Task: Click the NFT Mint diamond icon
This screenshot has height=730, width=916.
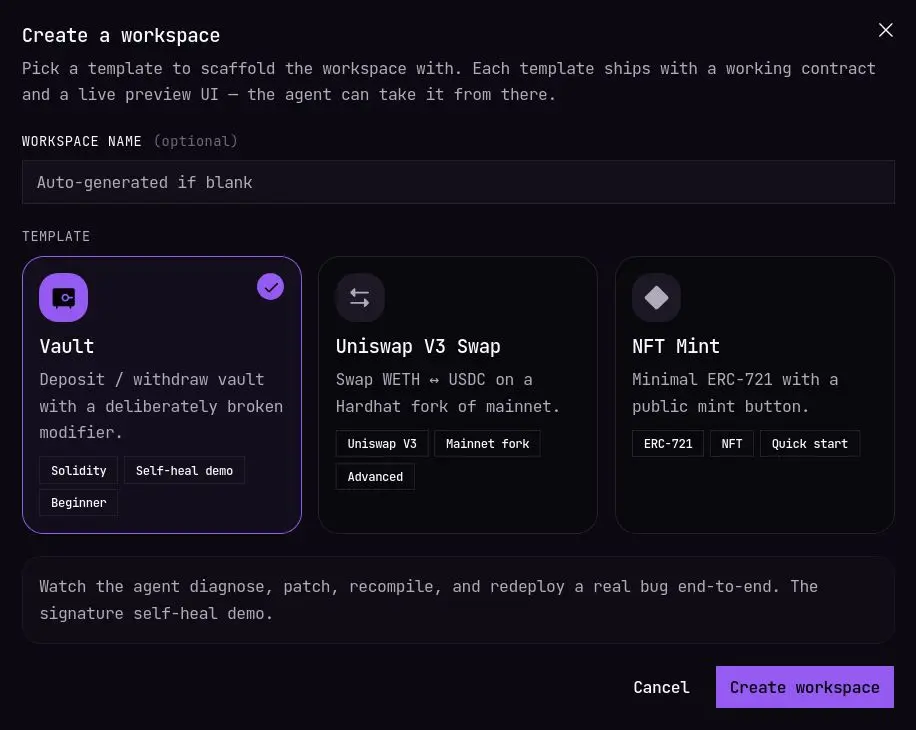Action: (x=656, y=297)
